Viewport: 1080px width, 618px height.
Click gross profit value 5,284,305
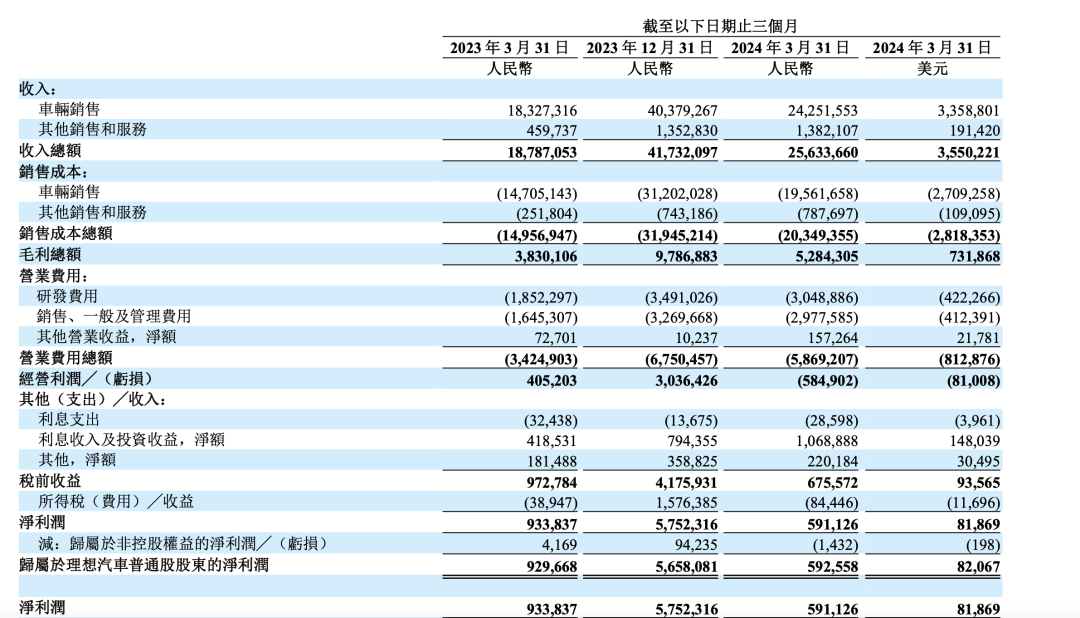pos(827,257)
